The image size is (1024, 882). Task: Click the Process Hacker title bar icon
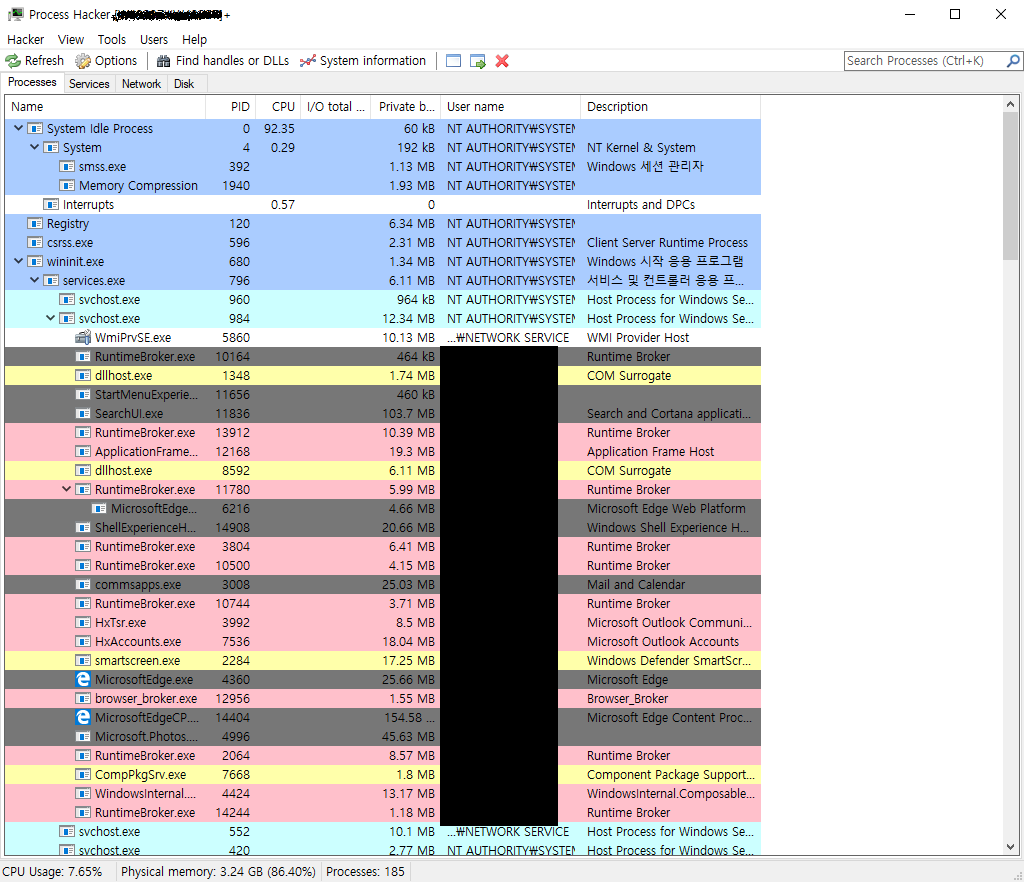(16, 14)
